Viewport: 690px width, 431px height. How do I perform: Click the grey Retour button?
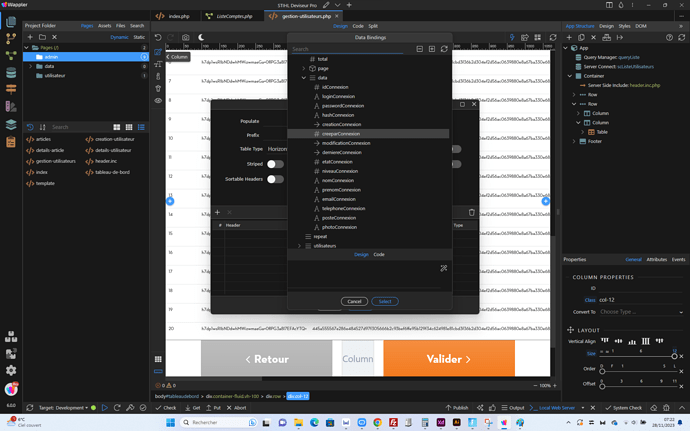pyautogui.click(x=267, y=358)
